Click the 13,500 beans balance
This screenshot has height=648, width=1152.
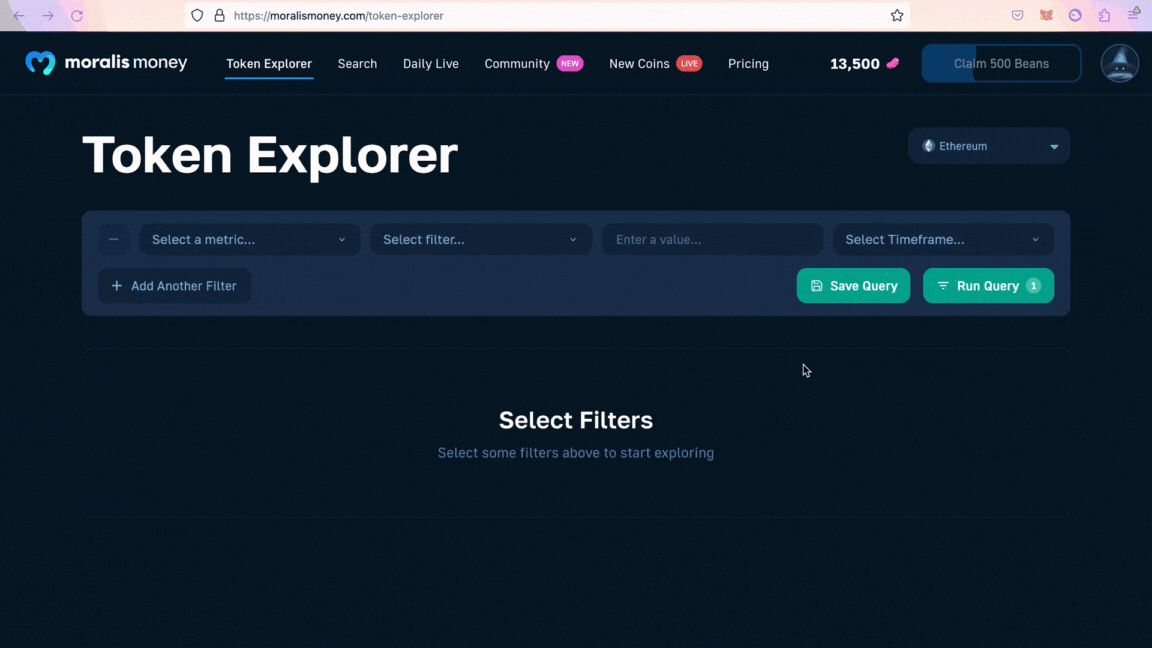[854, 64]
